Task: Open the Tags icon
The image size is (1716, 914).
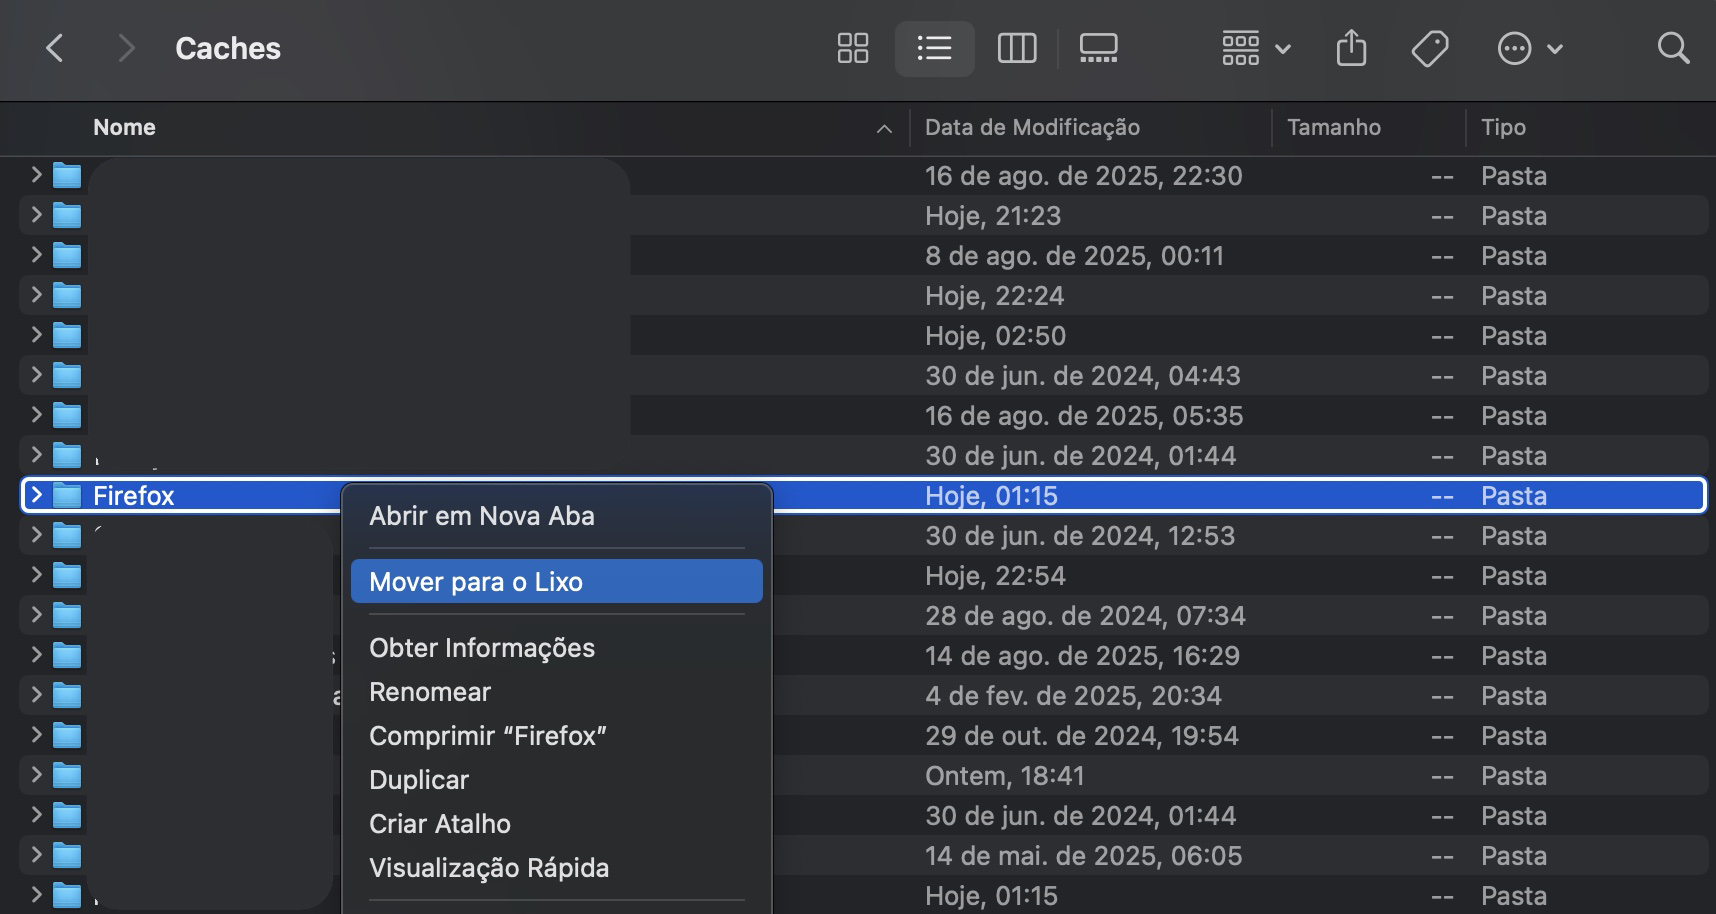Action: (x=1430, y=47)
